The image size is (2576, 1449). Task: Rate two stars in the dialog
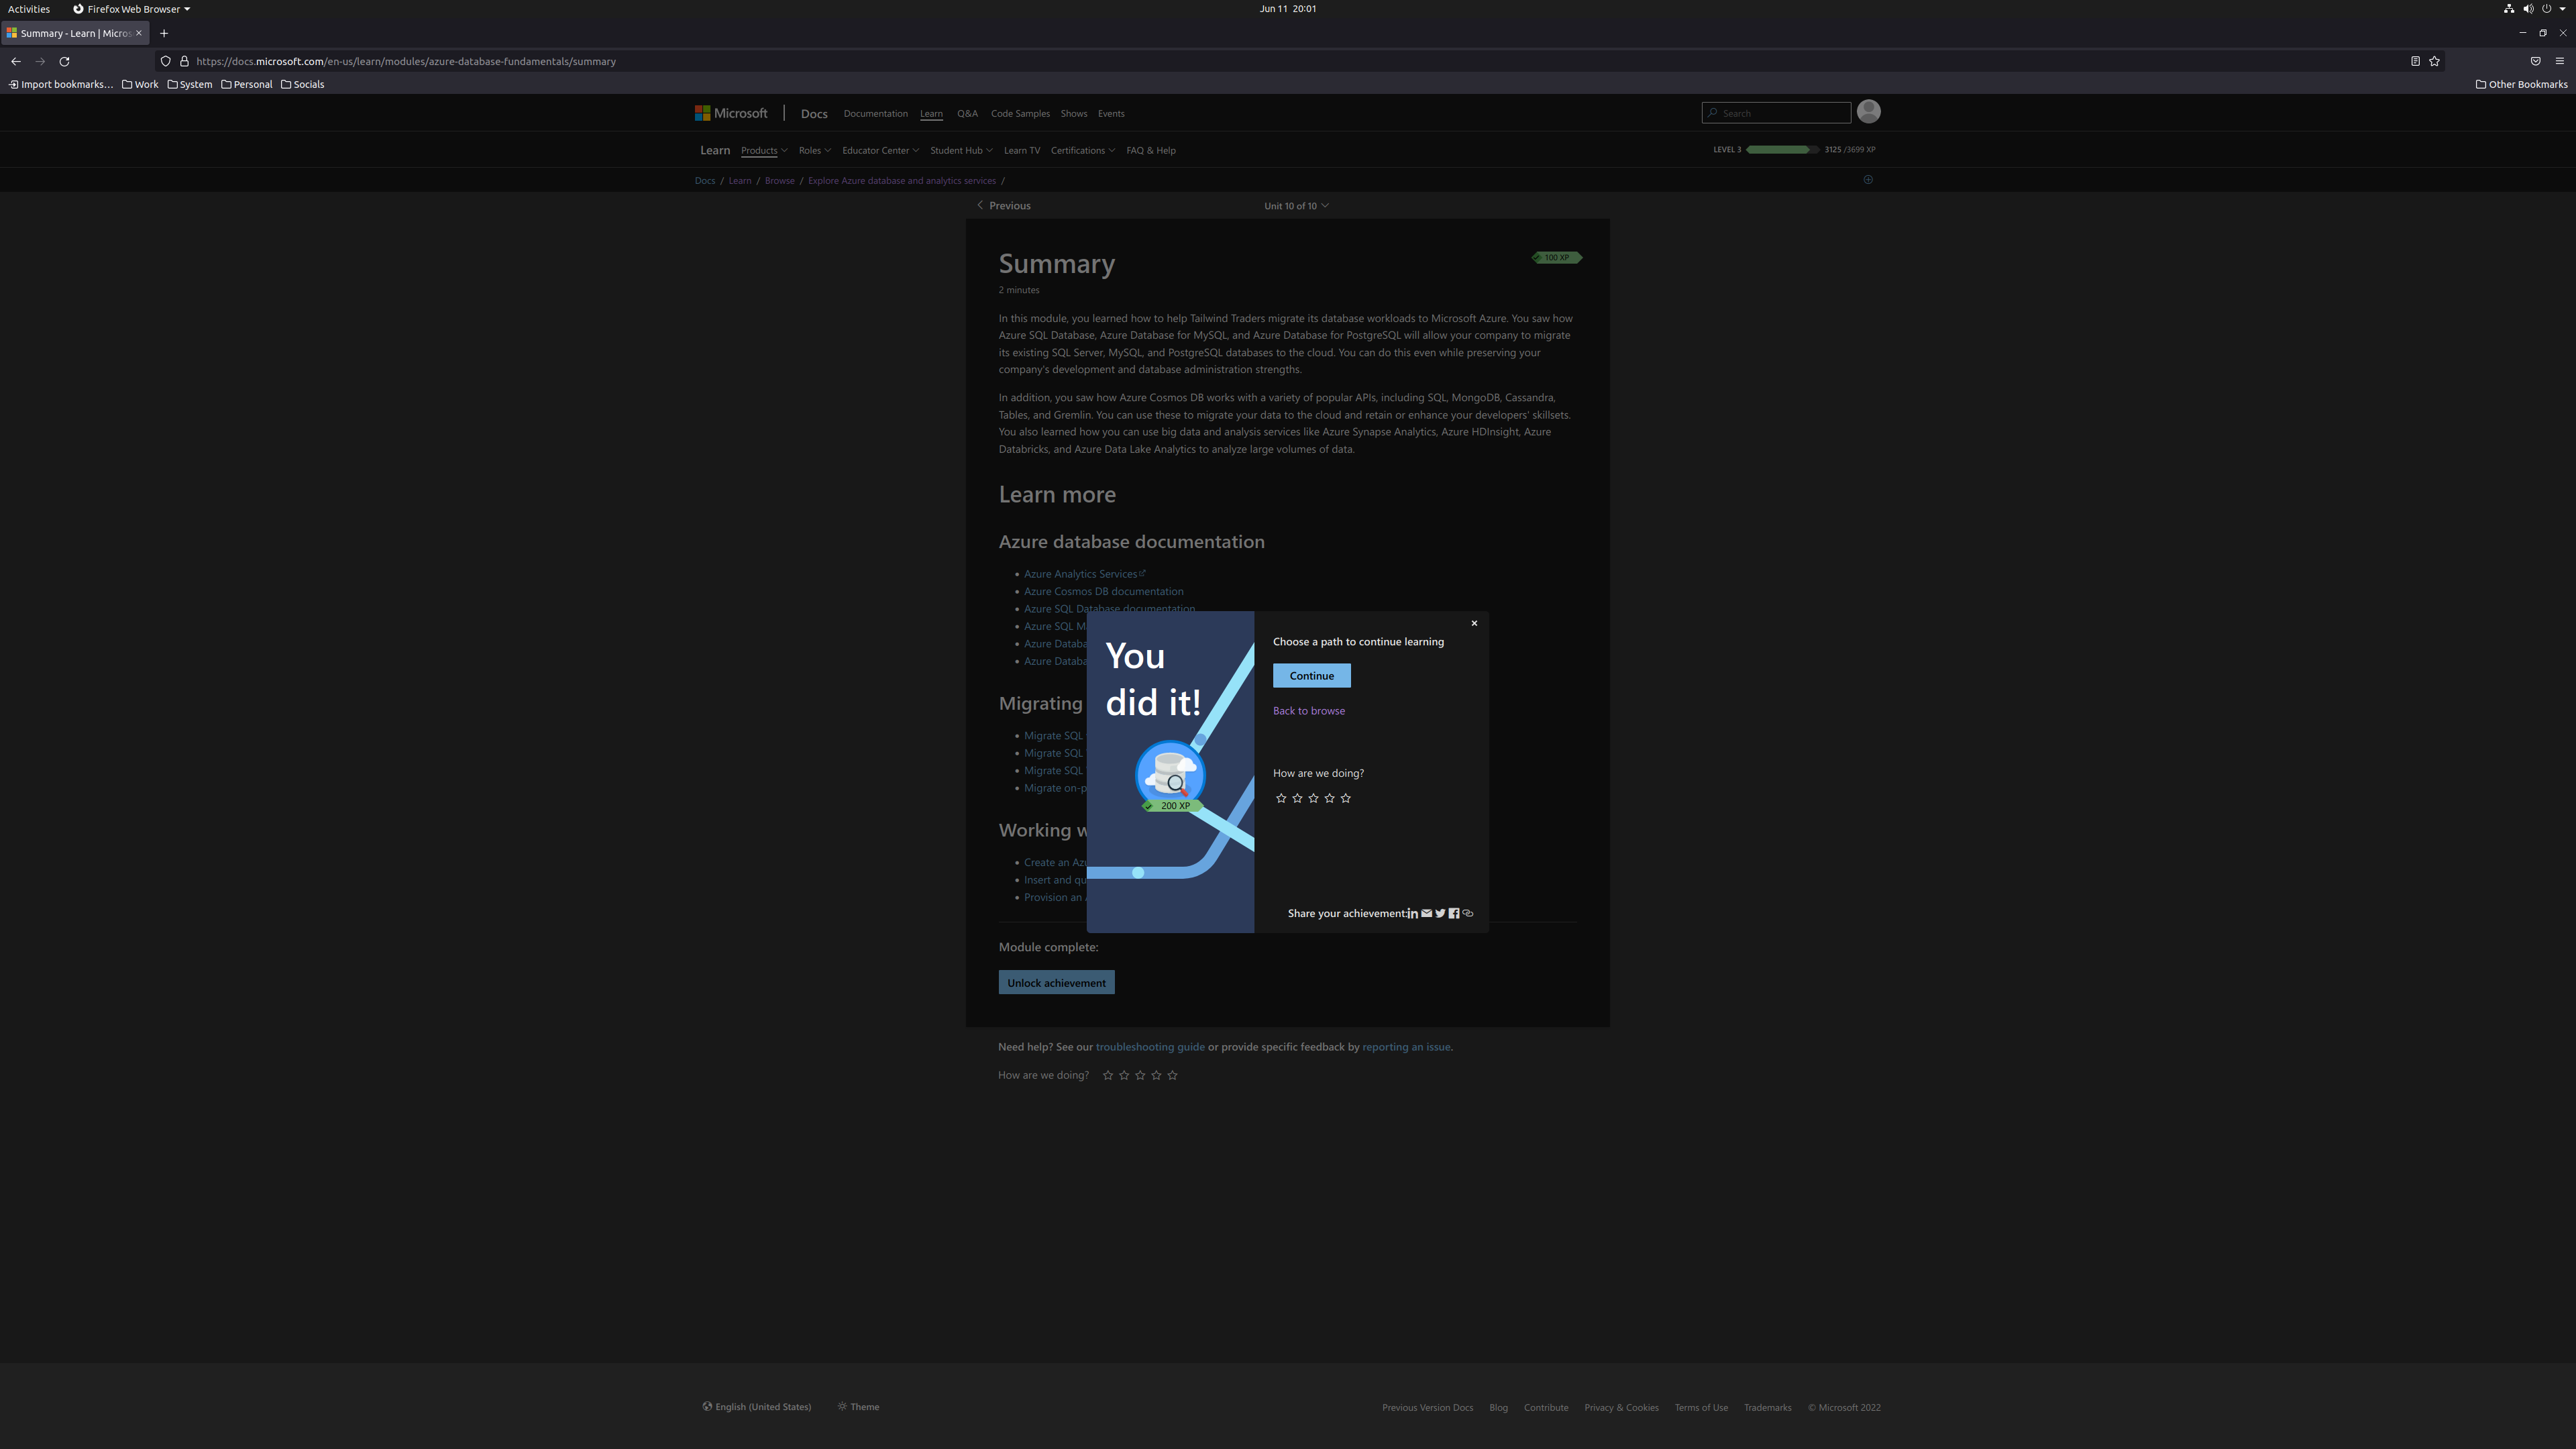1297,798
